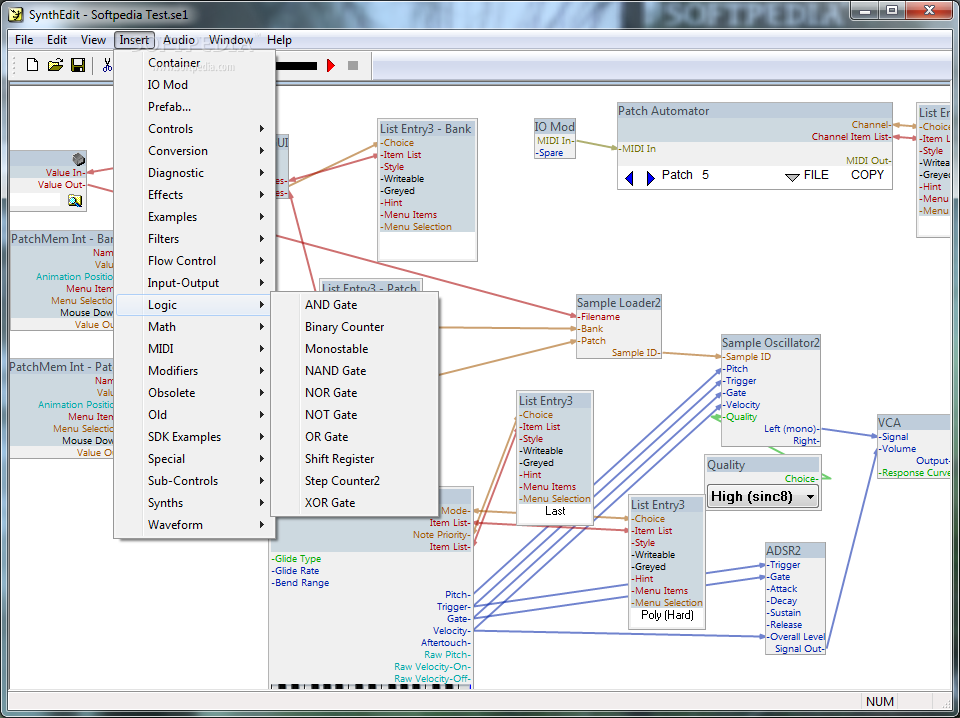Open the Audio menu

[x=179, y=40]
